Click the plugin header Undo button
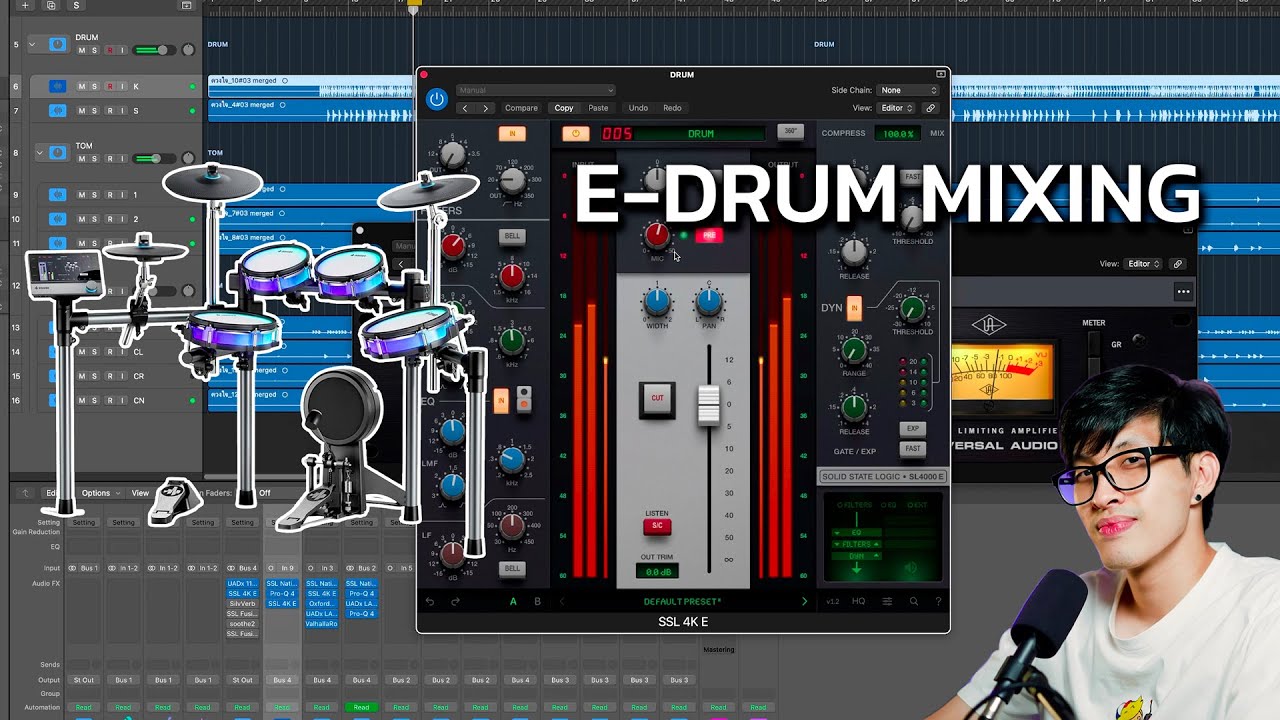Screen dimensions: 1280x720 click(x=638, y=108)
